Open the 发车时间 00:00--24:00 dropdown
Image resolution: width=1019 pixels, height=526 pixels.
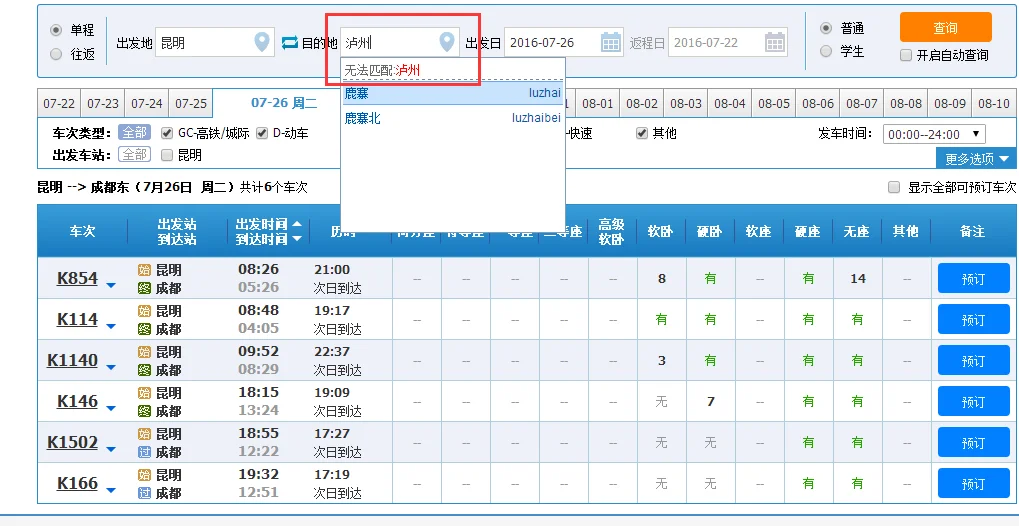click(x=934, y=135)
